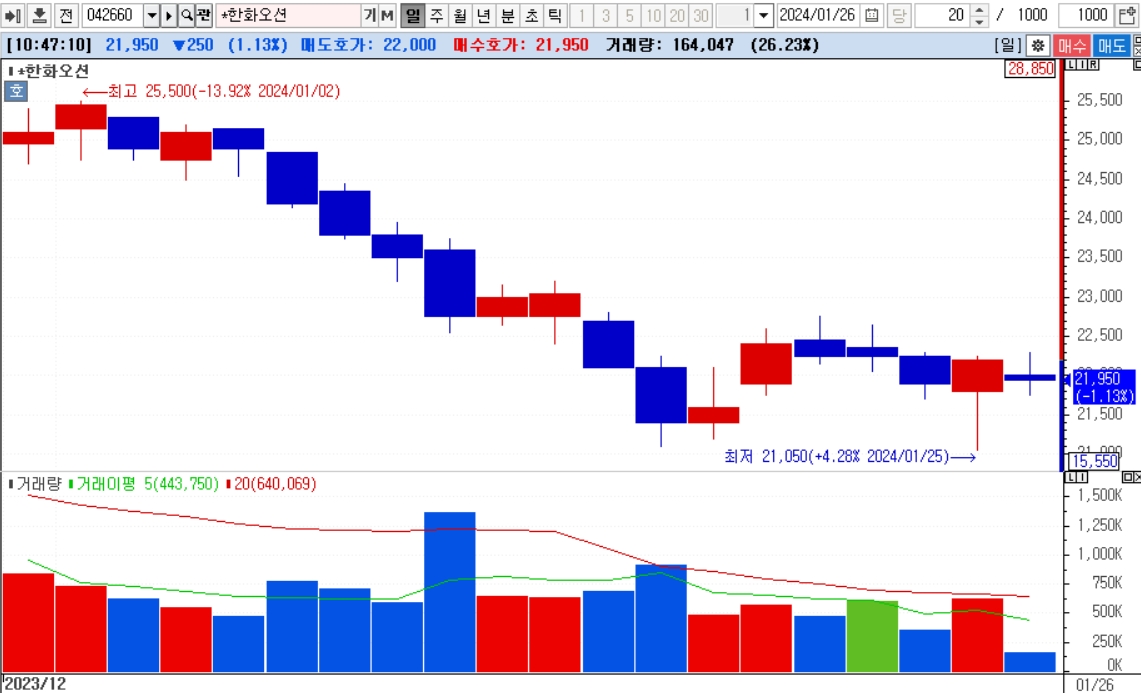Open the interval value dropdown showing 1
The width and height of the screenshot is (1141, 693).
(763, 15)
